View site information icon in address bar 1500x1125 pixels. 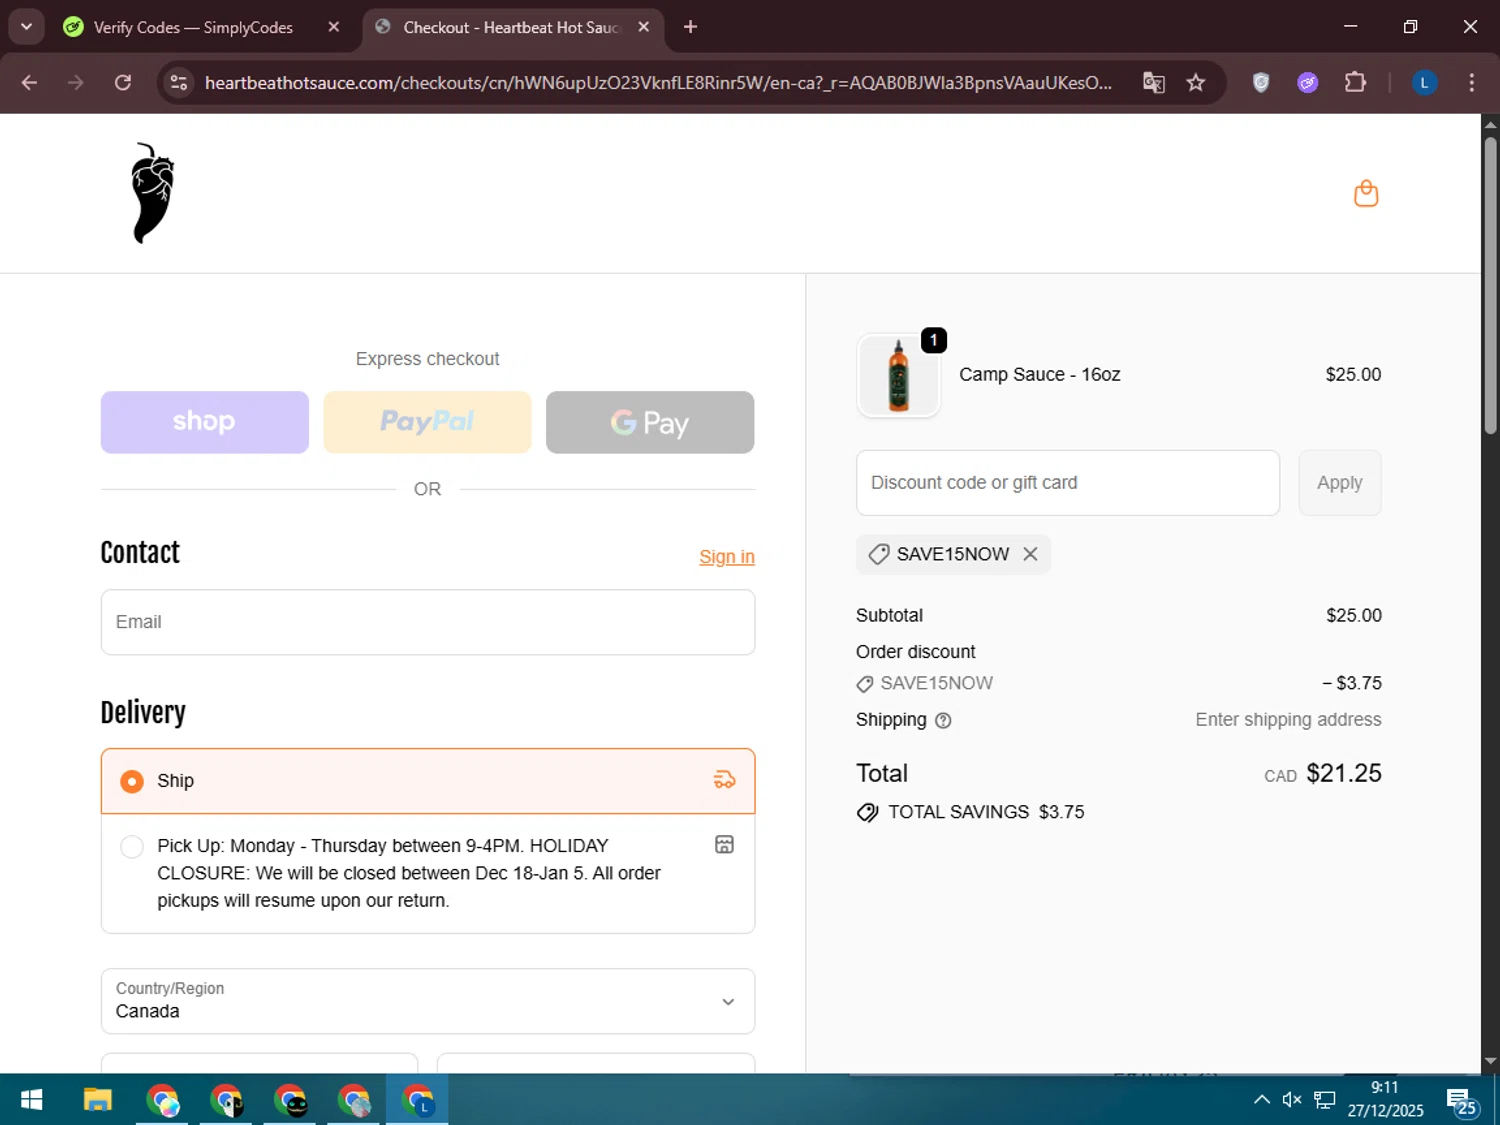click(179, 83)
